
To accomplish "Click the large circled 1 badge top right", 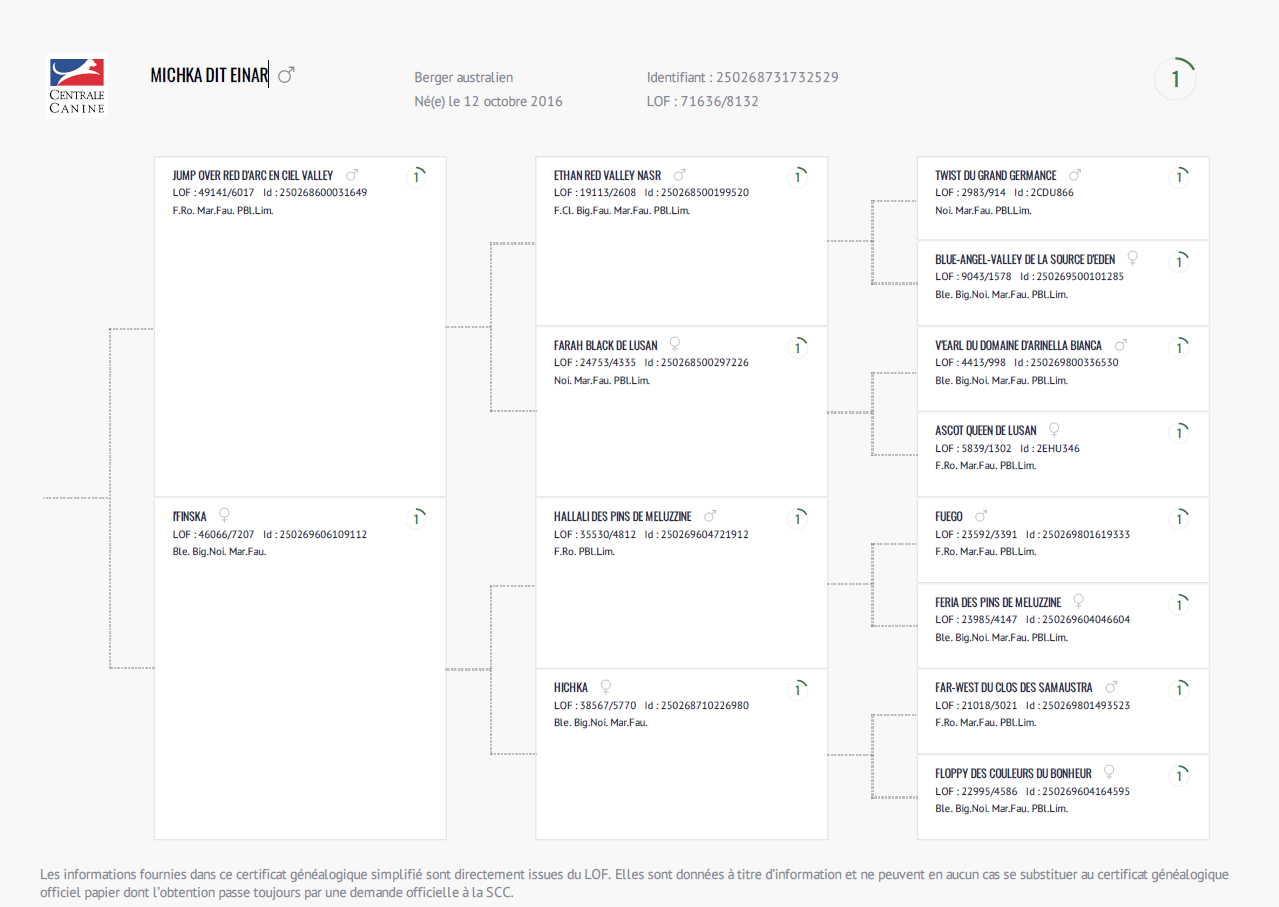I will tap(1176, 79).
